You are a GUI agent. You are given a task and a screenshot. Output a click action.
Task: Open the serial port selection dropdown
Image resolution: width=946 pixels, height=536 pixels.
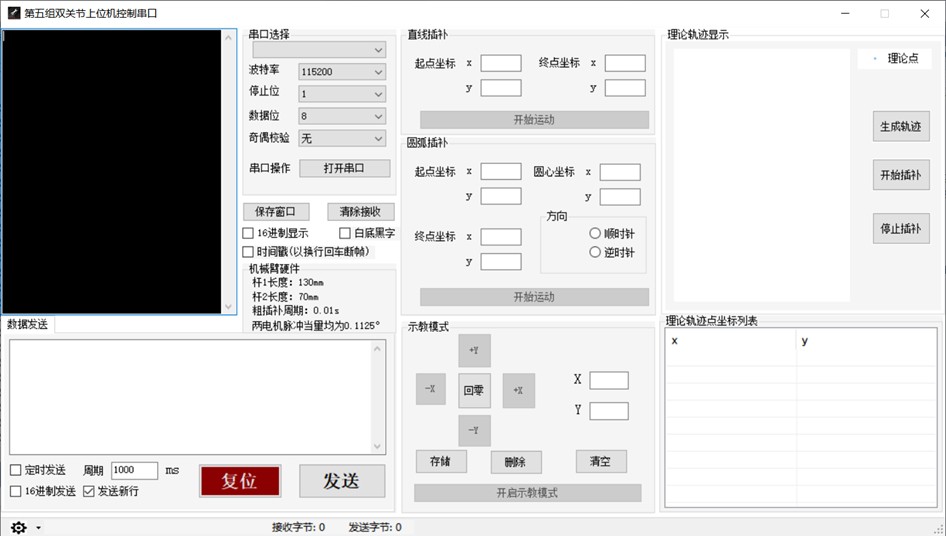point(319,49)
